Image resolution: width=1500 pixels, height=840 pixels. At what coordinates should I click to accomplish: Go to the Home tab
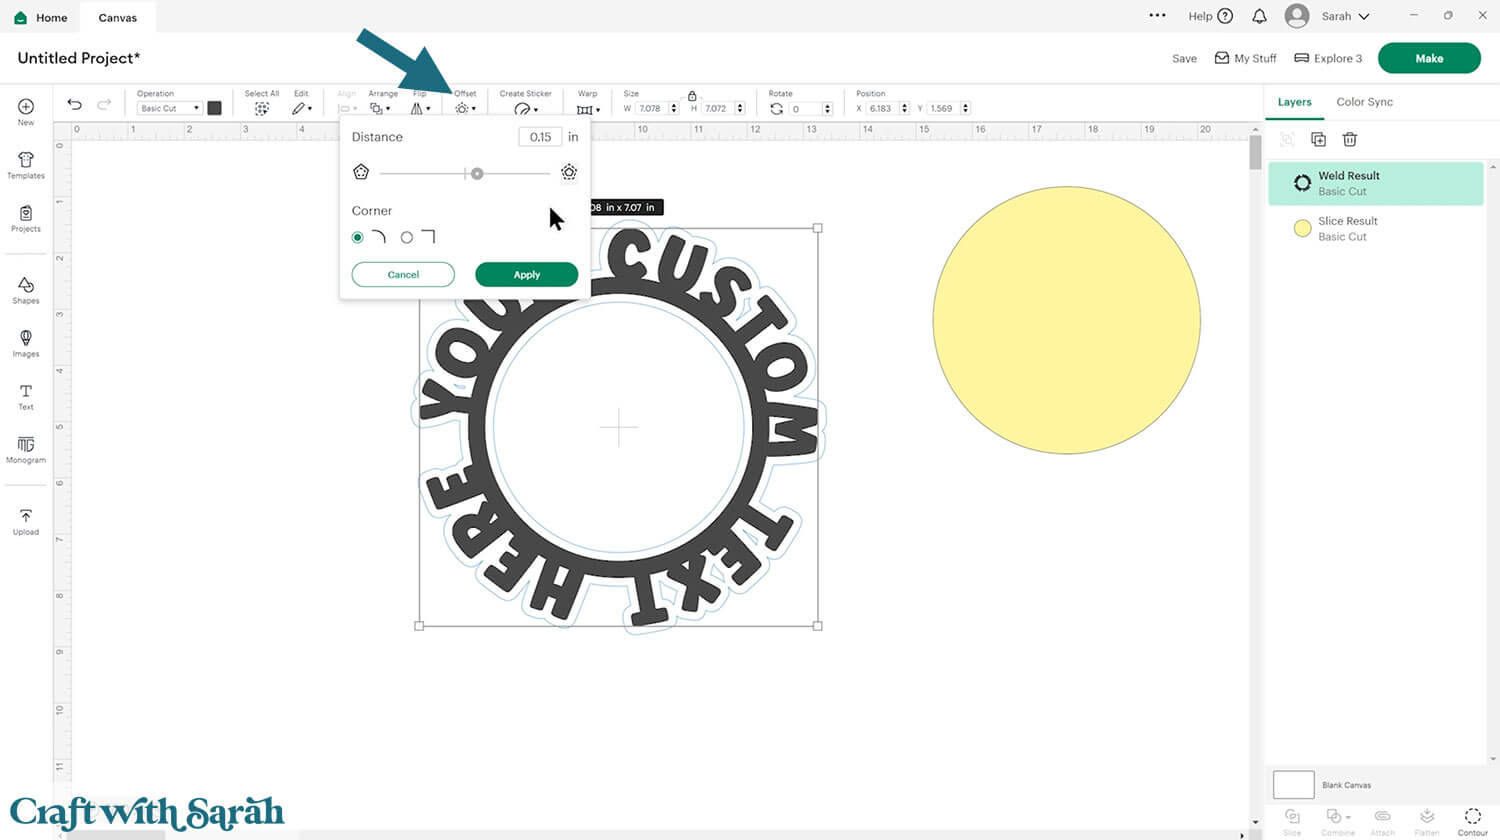coord(40,18)
